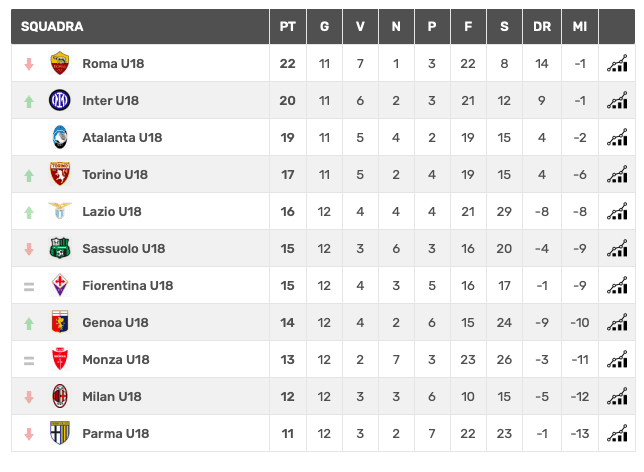Click the MI column header
Image resolution: width=644 pixels, height=472 pixels.
point(580,27)
